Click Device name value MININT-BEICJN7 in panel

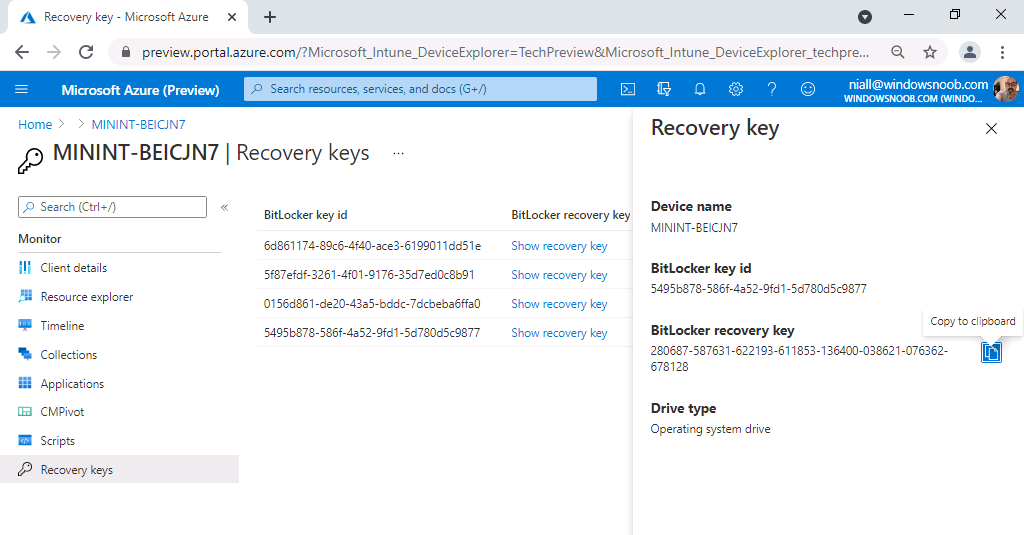pyautogui.click(x=694, y=228)
